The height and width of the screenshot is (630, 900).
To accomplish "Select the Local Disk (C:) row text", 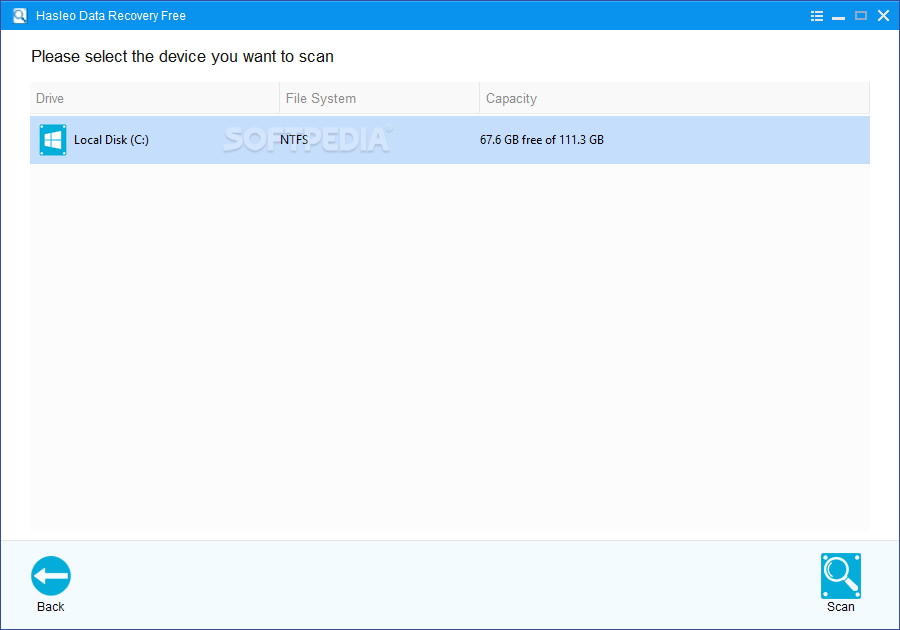I will (x=111, y=140).
